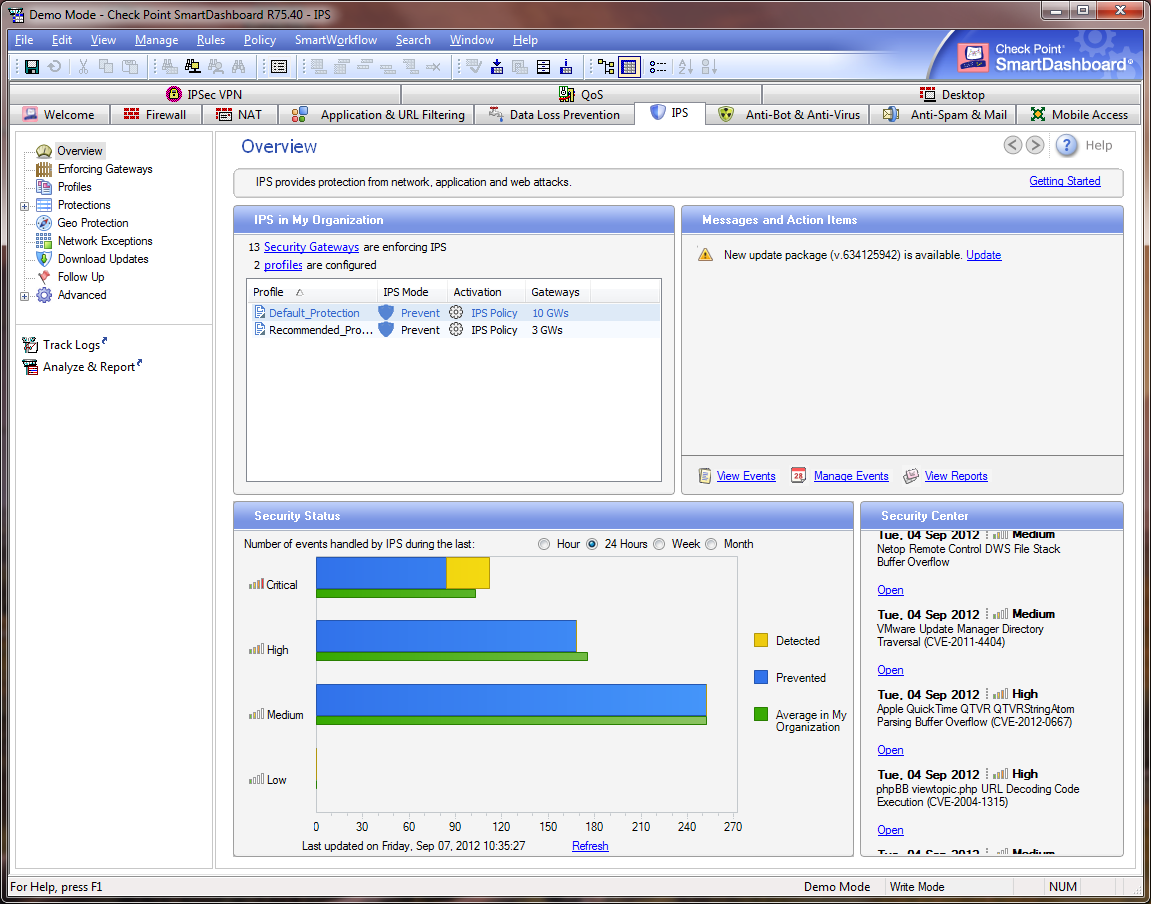1151x904 pixels.
Task: Switch to the Firewall tab
Action: [x=156, y=114]
